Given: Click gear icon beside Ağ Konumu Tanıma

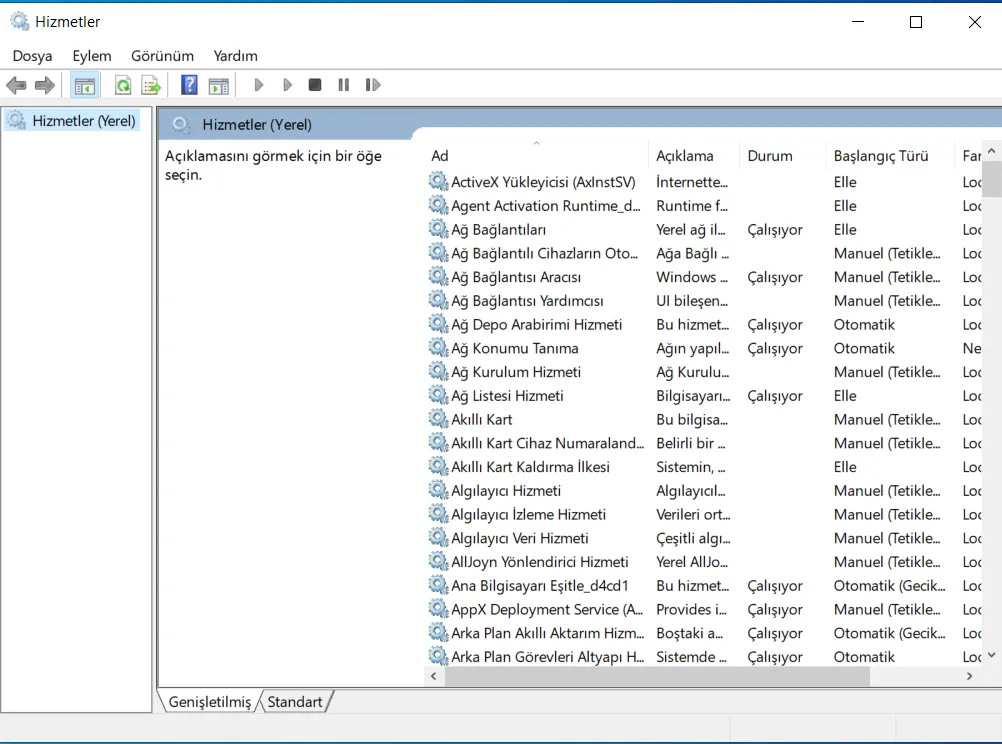Looking at the screenshot, I should coord(438,348).
